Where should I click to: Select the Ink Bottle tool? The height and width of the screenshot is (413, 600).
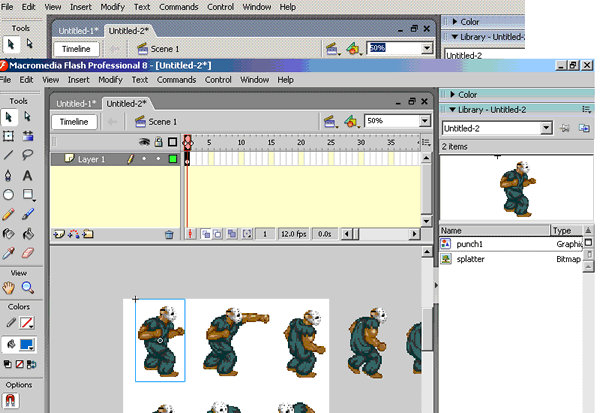point(8,233)
